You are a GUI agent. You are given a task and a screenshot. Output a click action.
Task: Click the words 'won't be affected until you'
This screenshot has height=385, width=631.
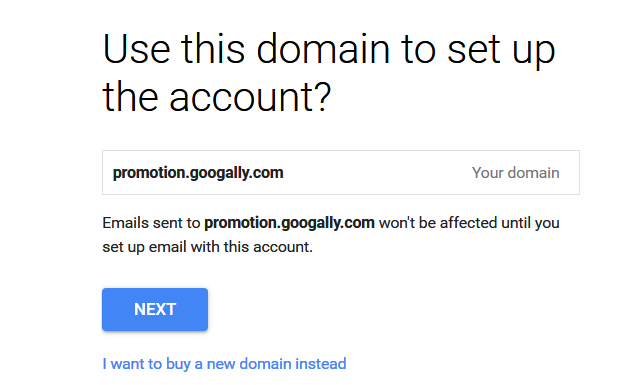(x=469, y=223)
